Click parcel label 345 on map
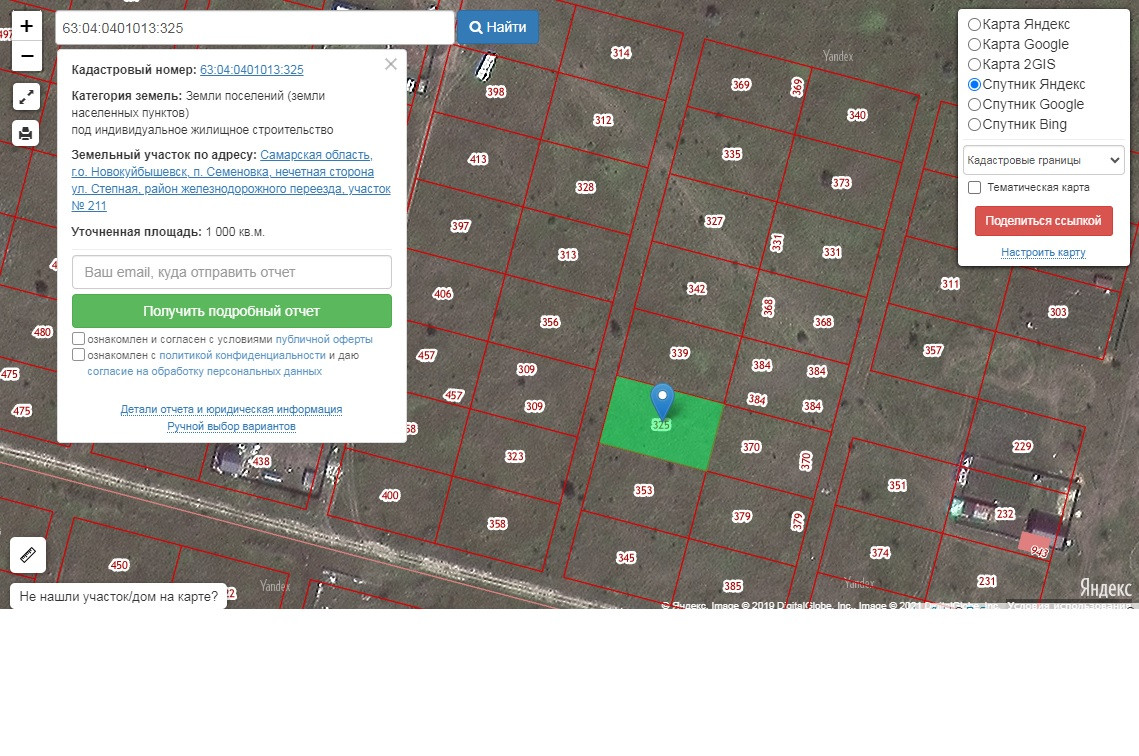Image resolution: width=1139 pixels, height=756 pixels. (x=626, y=558)
